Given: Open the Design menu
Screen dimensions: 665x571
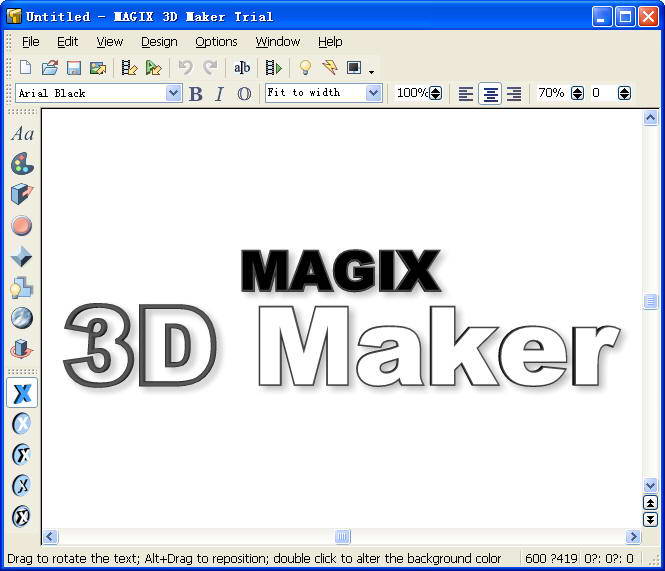Looking at the screenshot, I should pyautogui.click(x=159, y=42).
